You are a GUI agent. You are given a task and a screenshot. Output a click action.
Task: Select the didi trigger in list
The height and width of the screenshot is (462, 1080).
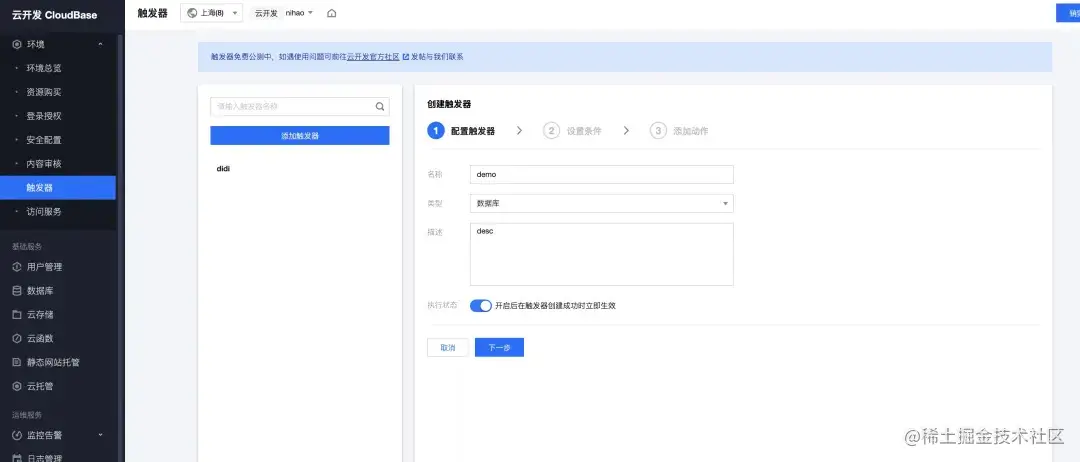coord(223,168)
